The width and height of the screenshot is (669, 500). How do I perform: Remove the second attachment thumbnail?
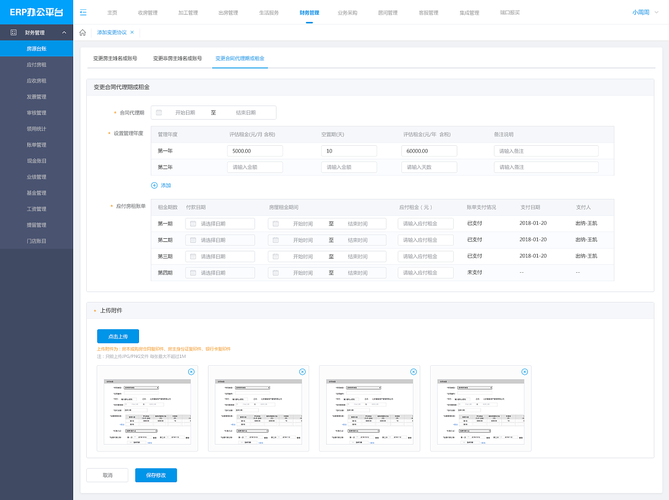pos(302,372)
